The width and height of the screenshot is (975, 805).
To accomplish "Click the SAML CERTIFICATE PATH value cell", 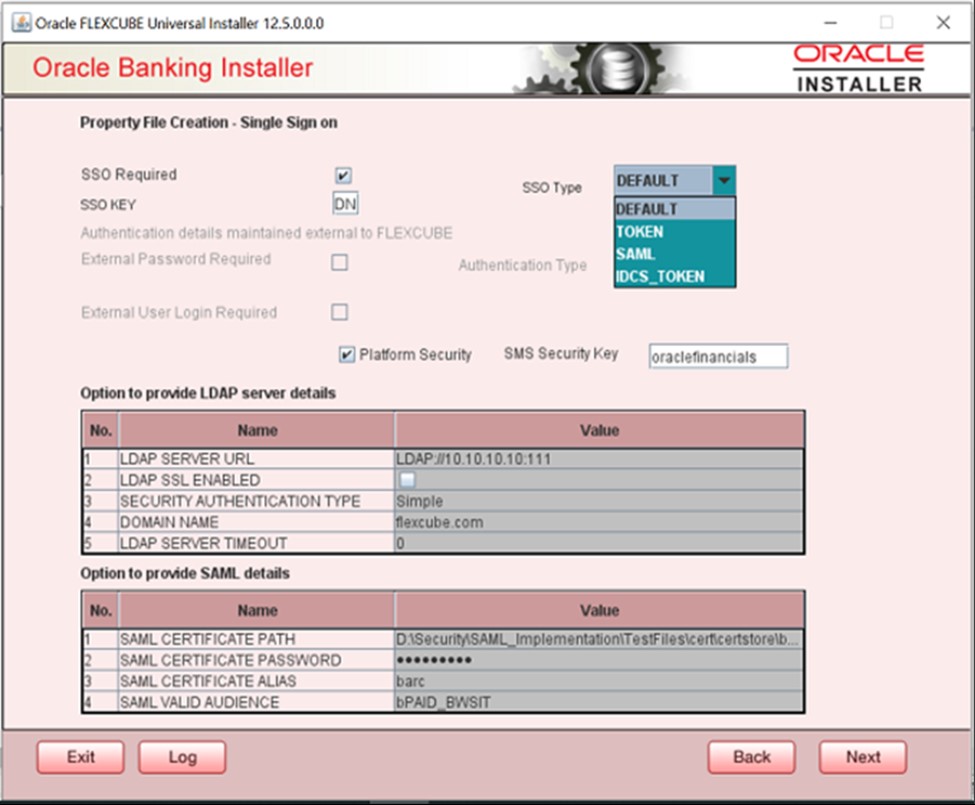I will point(599,639).
